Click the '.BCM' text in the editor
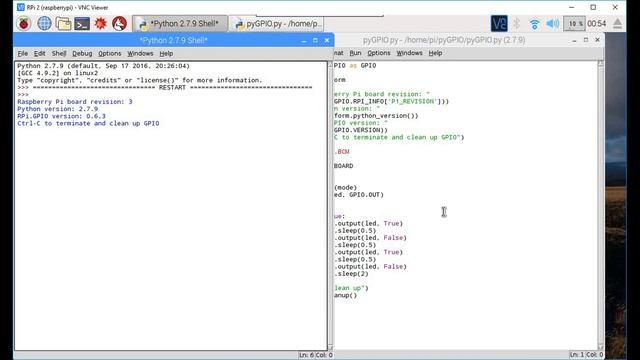 [x=342, y=152]
